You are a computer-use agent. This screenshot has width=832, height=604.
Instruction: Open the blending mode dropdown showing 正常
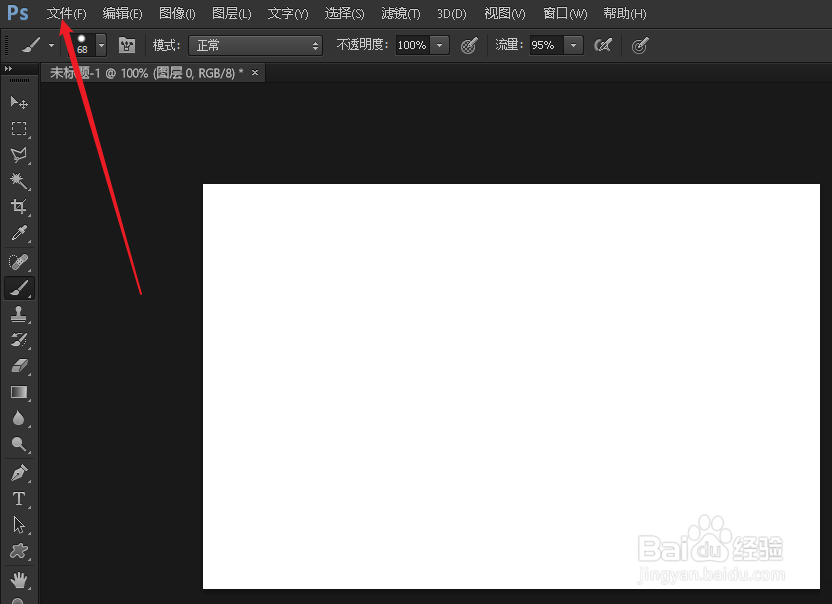tap(256, 46)
